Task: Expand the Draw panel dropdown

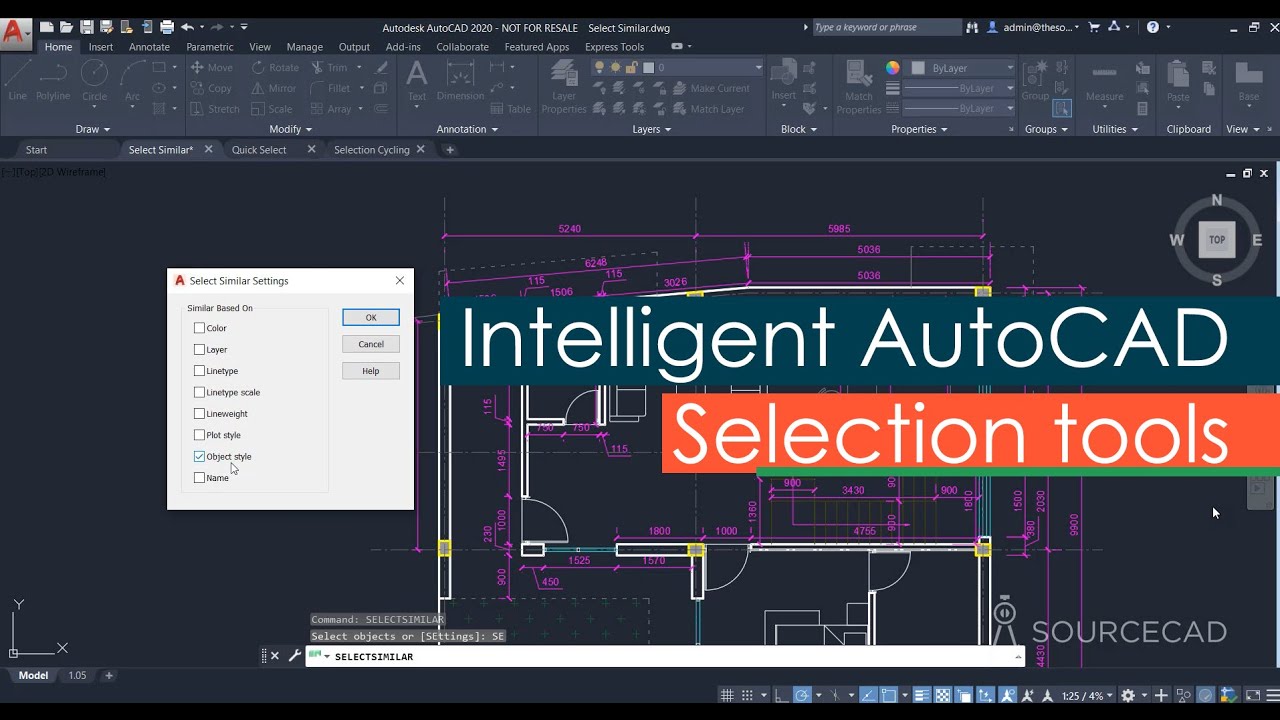Action: coord(93,129)
